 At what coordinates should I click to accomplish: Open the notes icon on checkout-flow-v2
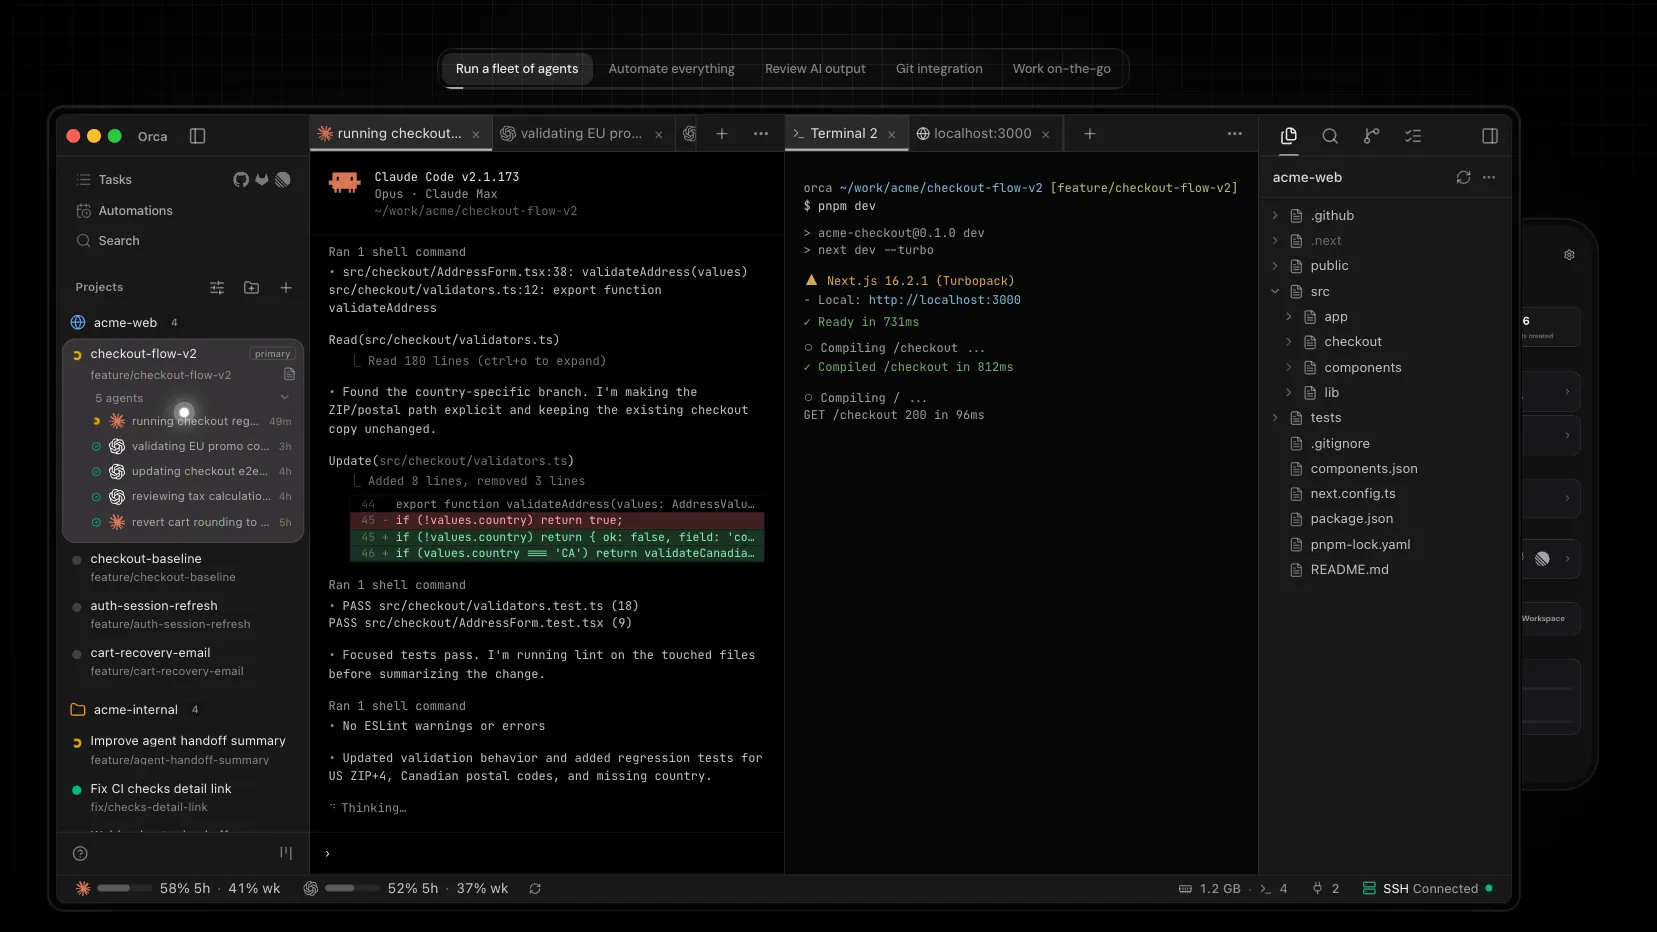pos(289,374)
